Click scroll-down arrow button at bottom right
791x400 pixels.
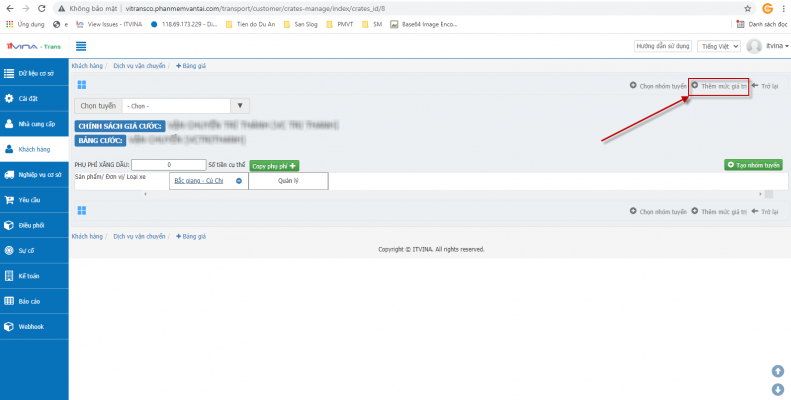click(776, 388)
